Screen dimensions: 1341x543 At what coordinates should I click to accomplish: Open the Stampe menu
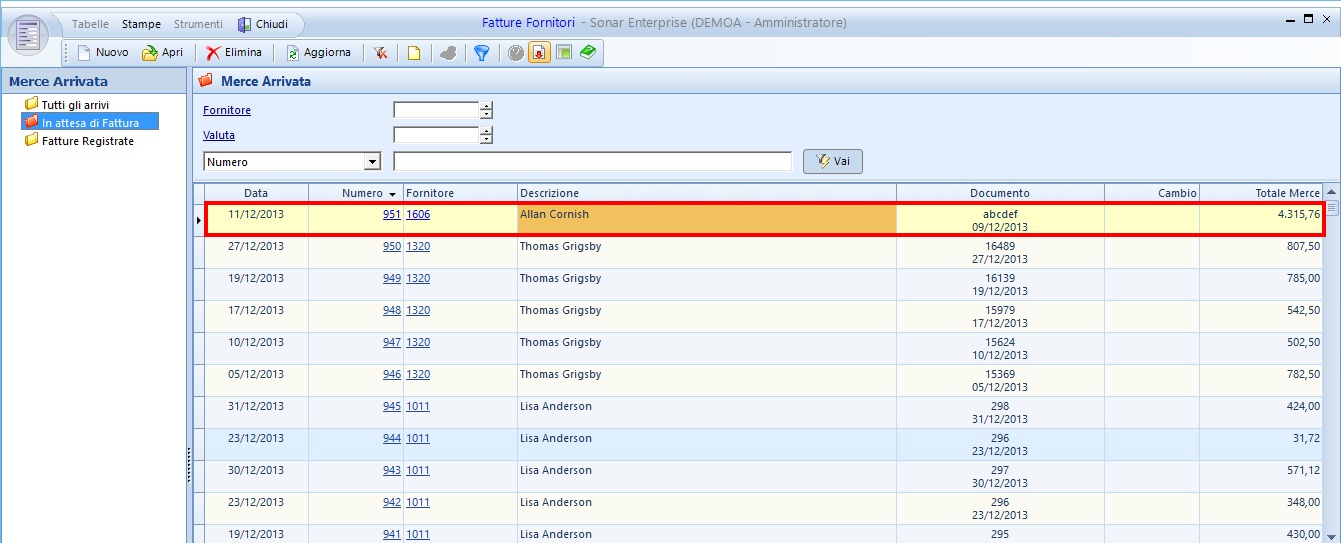click(x=141, y=24)
